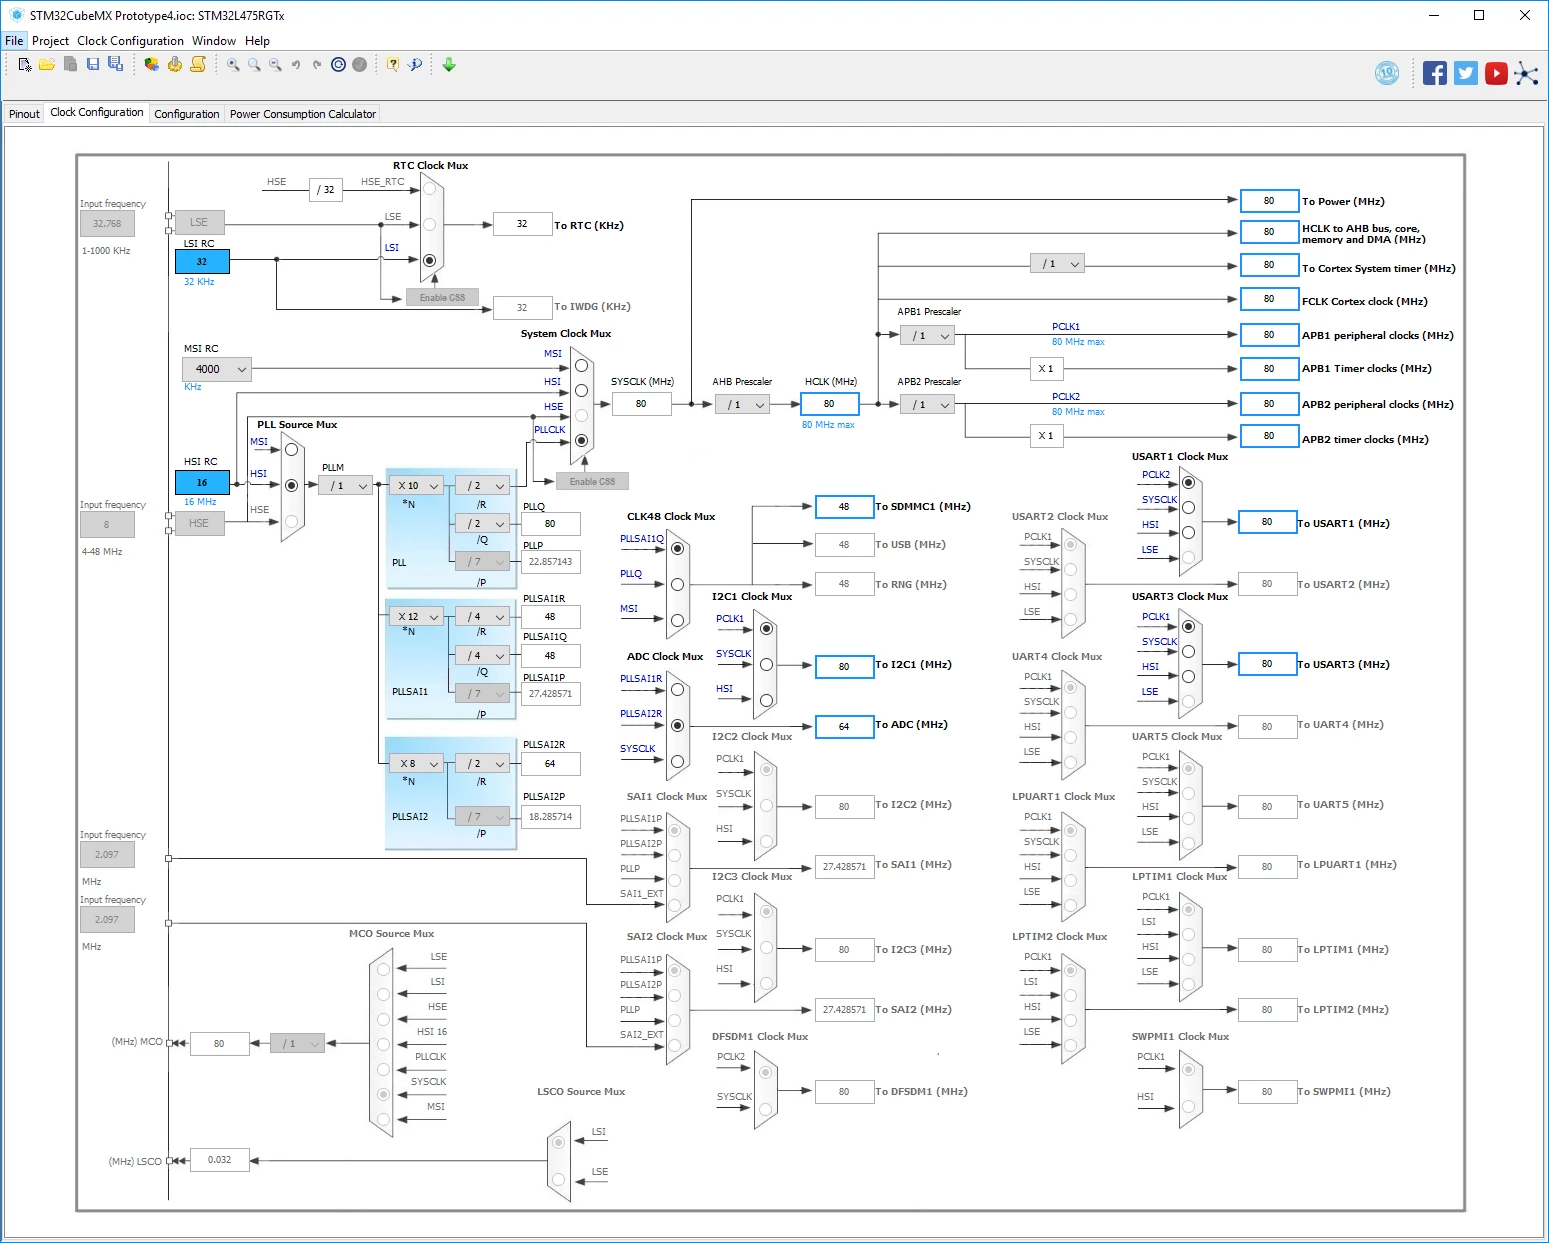Open the YouTube link icon
The height and width of the screenshot is (1243, 1549).
pos(1496,73)
